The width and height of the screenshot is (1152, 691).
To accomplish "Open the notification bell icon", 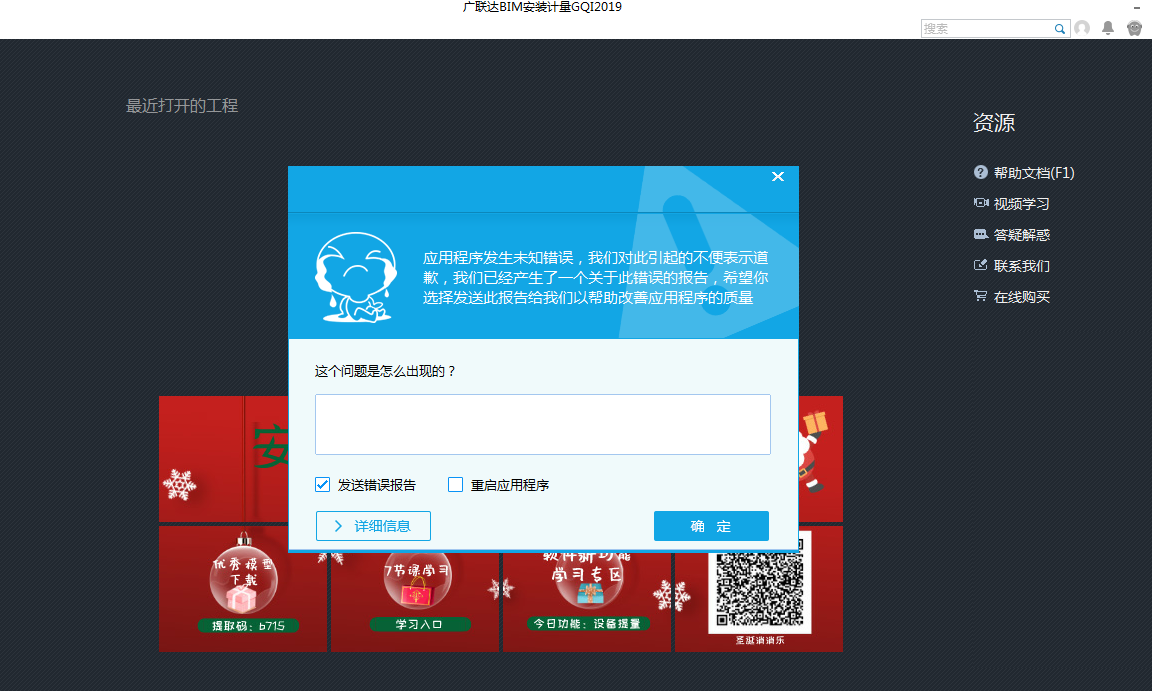I will coord(1108,28).
